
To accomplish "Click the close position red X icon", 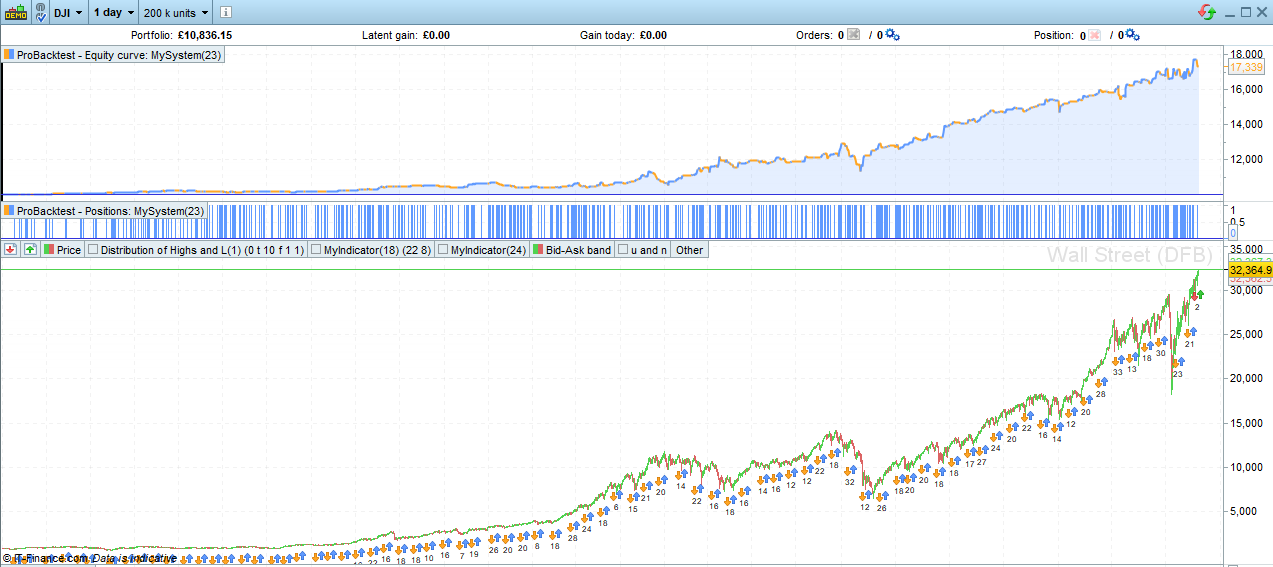I will [x=1094, y=35].
